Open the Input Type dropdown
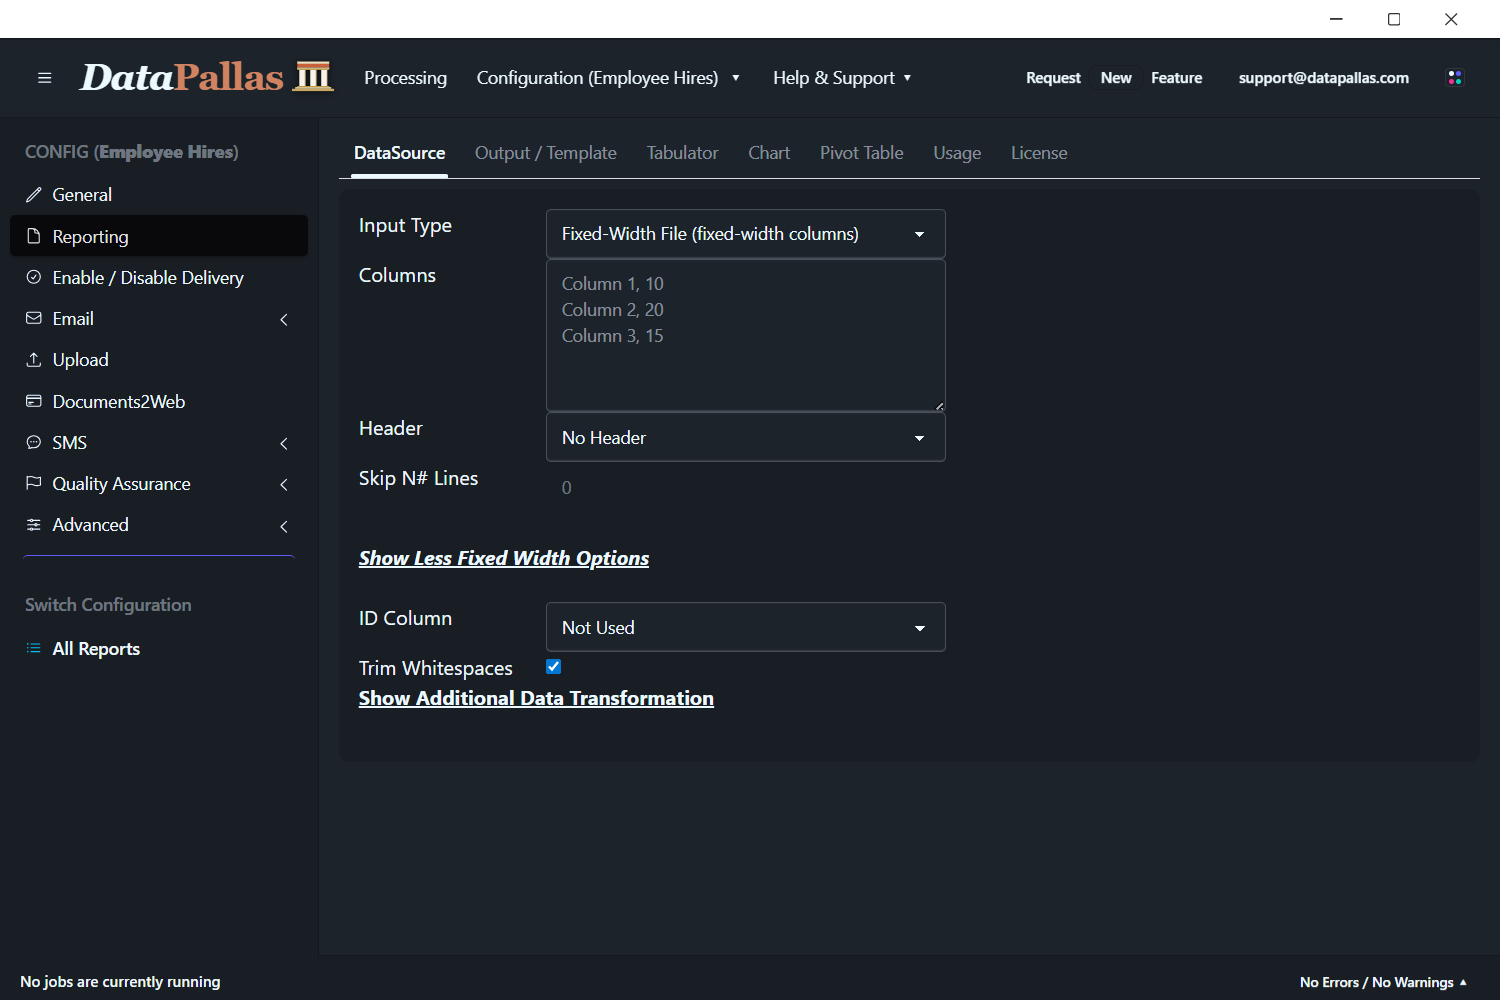This screenshot has height=1000, width=1500. coord(746,234)
